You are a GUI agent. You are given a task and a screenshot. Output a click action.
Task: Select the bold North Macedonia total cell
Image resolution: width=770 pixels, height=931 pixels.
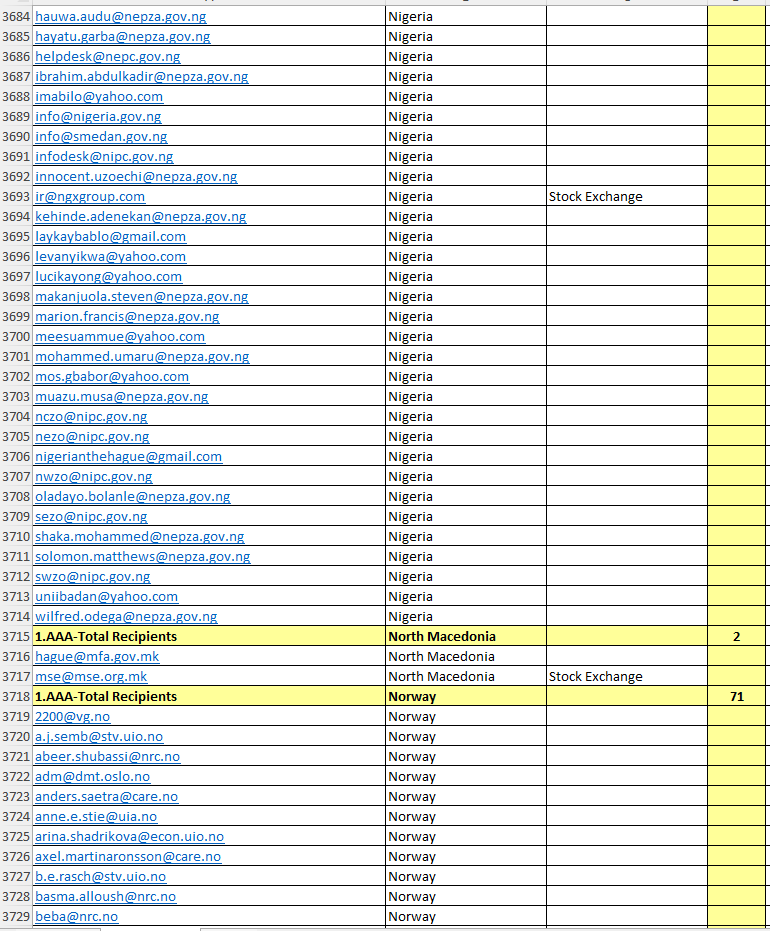[x=465, y=636]
